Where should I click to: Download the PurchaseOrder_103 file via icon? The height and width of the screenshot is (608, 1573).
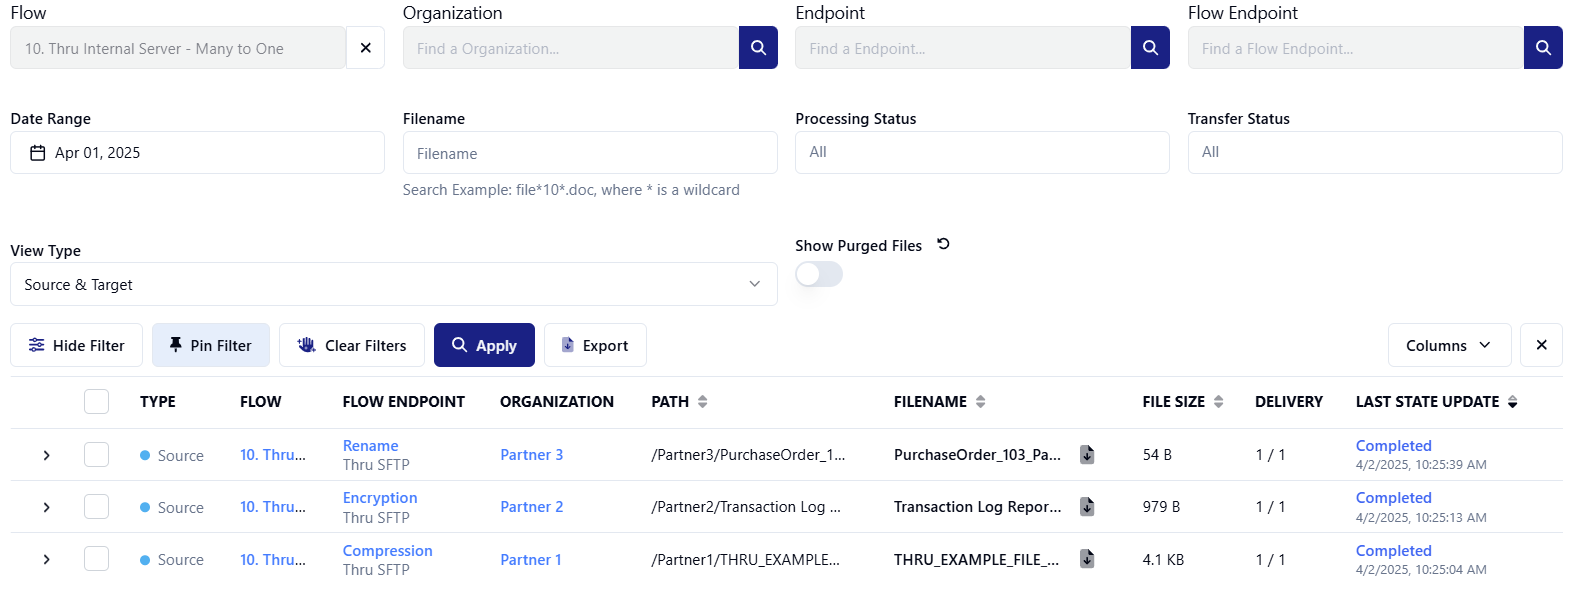tap(1087, 455)
